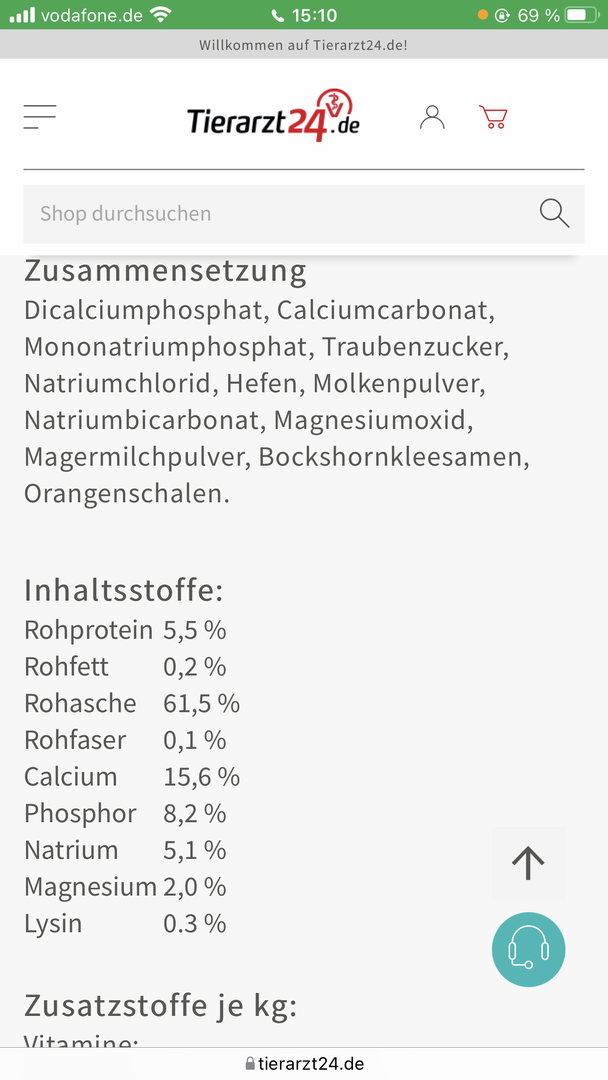This screenshot has height=1080, width=608.
Task: Tap the Wi-Fi icon in status bar
Action: [160, 15]
